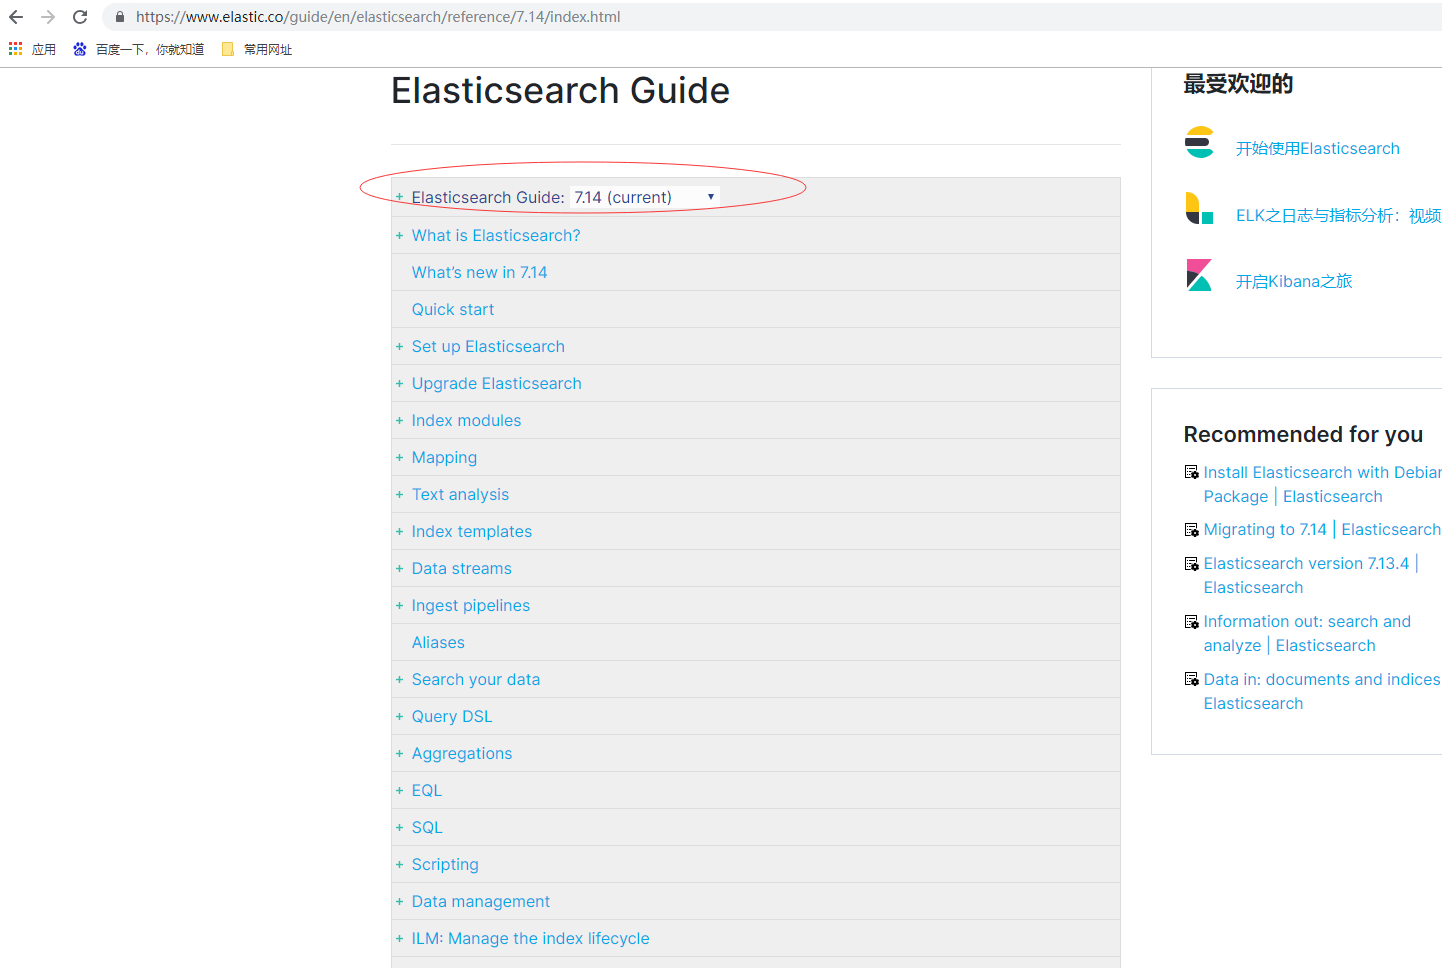Expand the EQL section plus sign

pyautogui.click(x=399, y=791)
